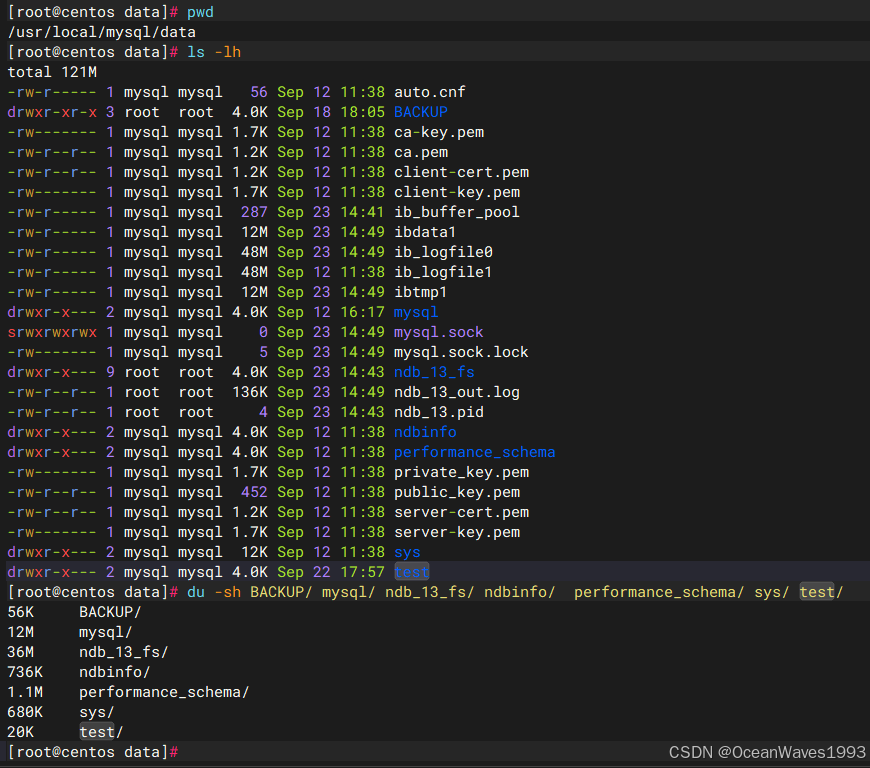Click 'BACKUP/' in du output

tap(110, 612)
